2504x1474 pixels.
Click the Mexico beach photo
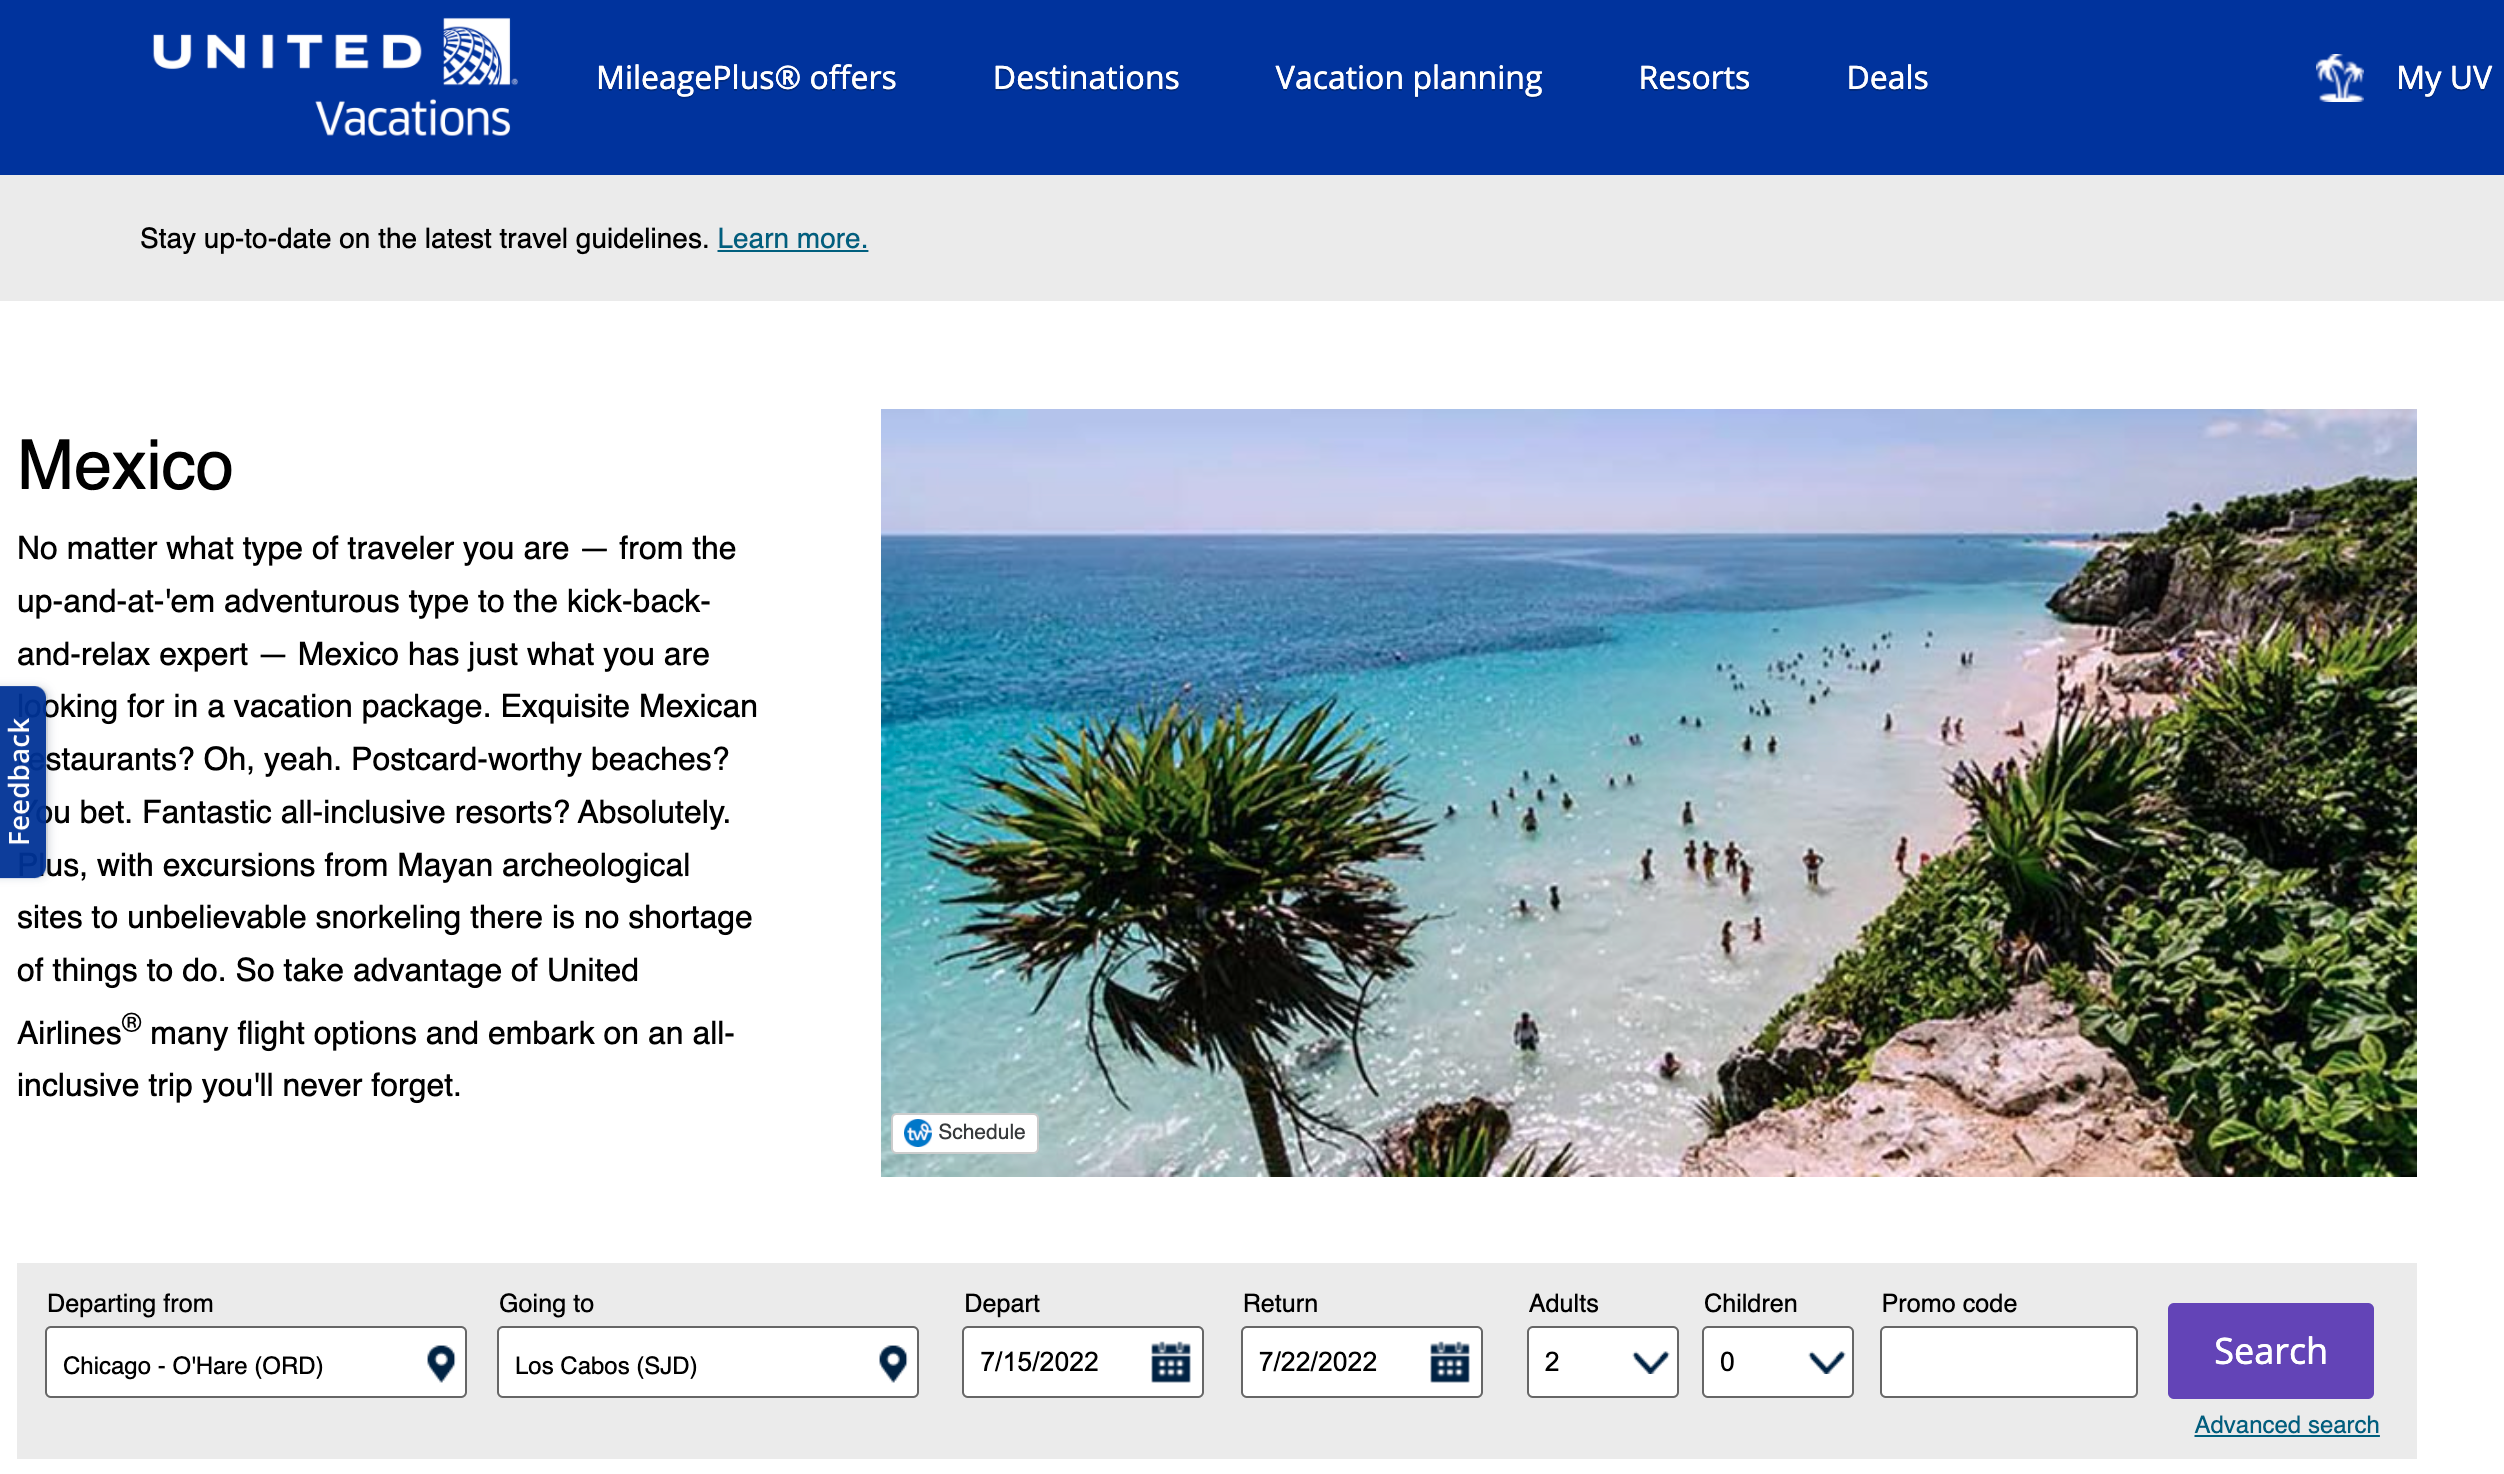[x=1648, y=792]
